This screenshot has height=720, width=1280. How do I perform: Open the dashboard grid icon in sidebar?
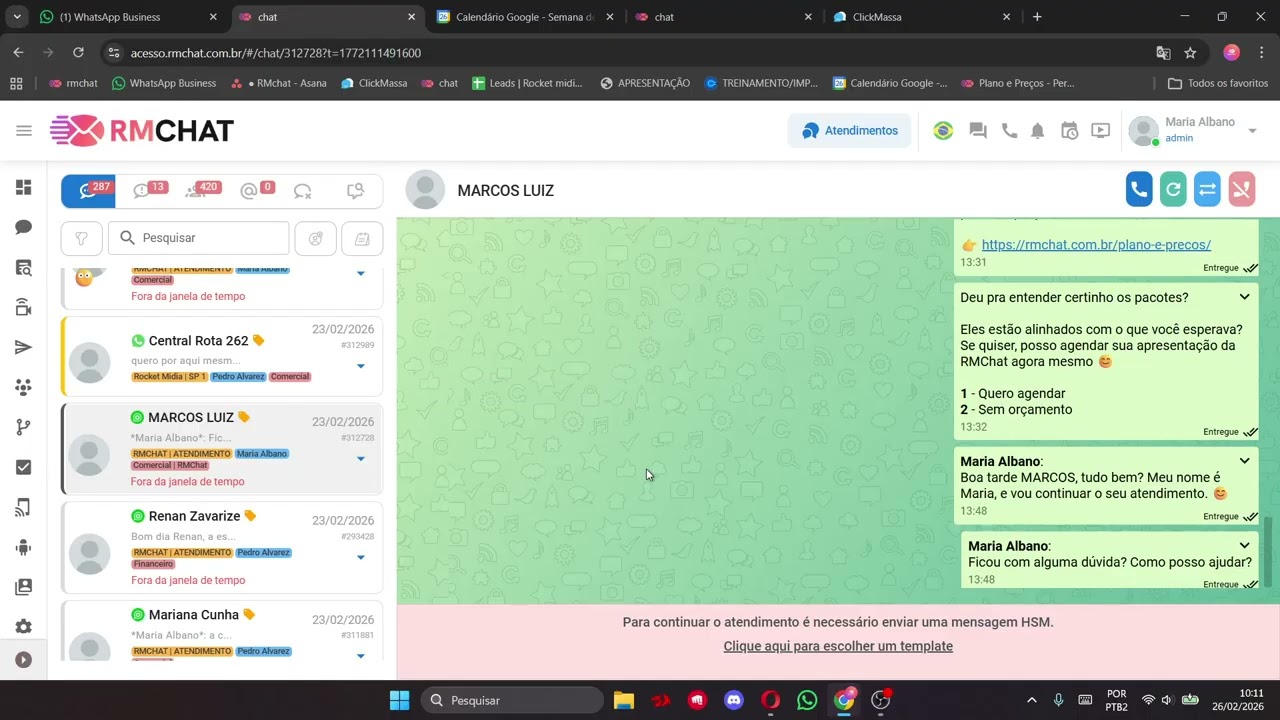point(23,188)
